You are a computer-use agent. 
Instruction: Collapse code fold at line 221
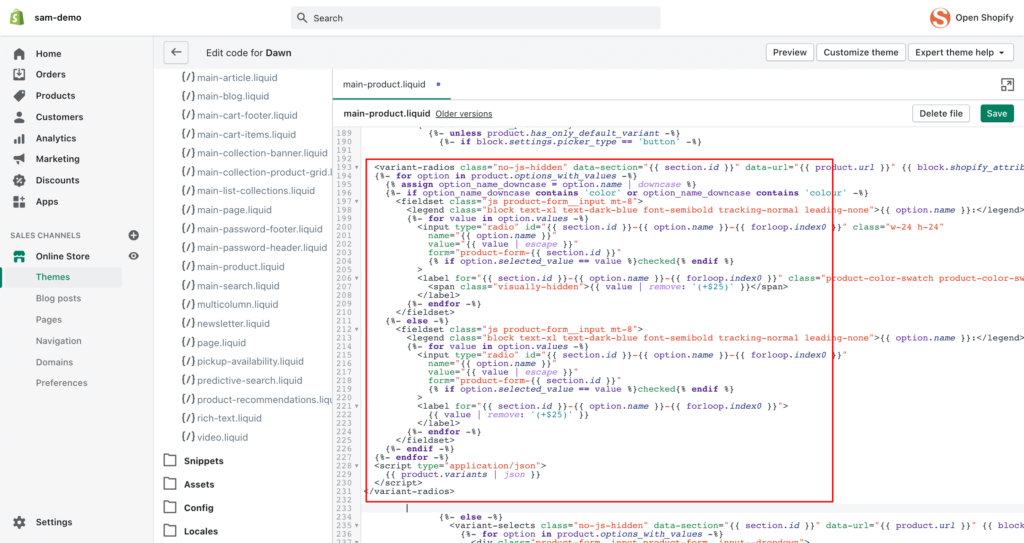point(357,406)
